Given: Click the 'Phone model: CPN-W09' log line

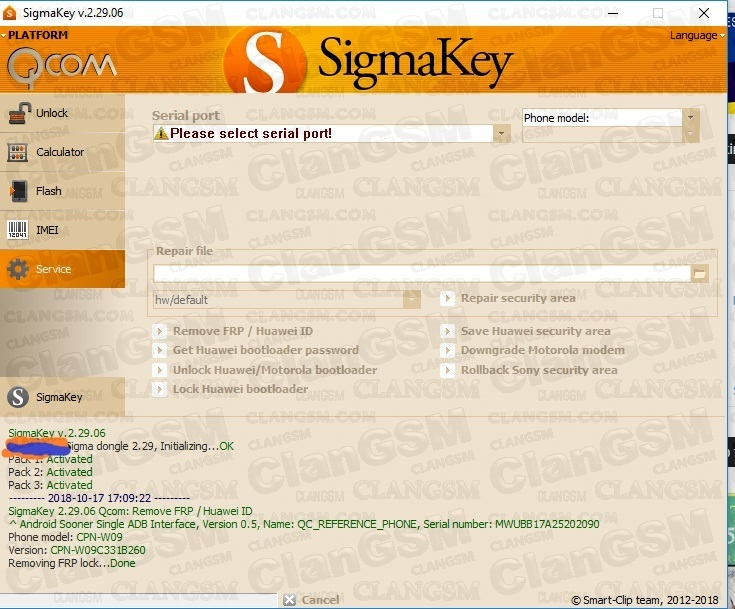Looking at the screenshot, I should [65, 537].
